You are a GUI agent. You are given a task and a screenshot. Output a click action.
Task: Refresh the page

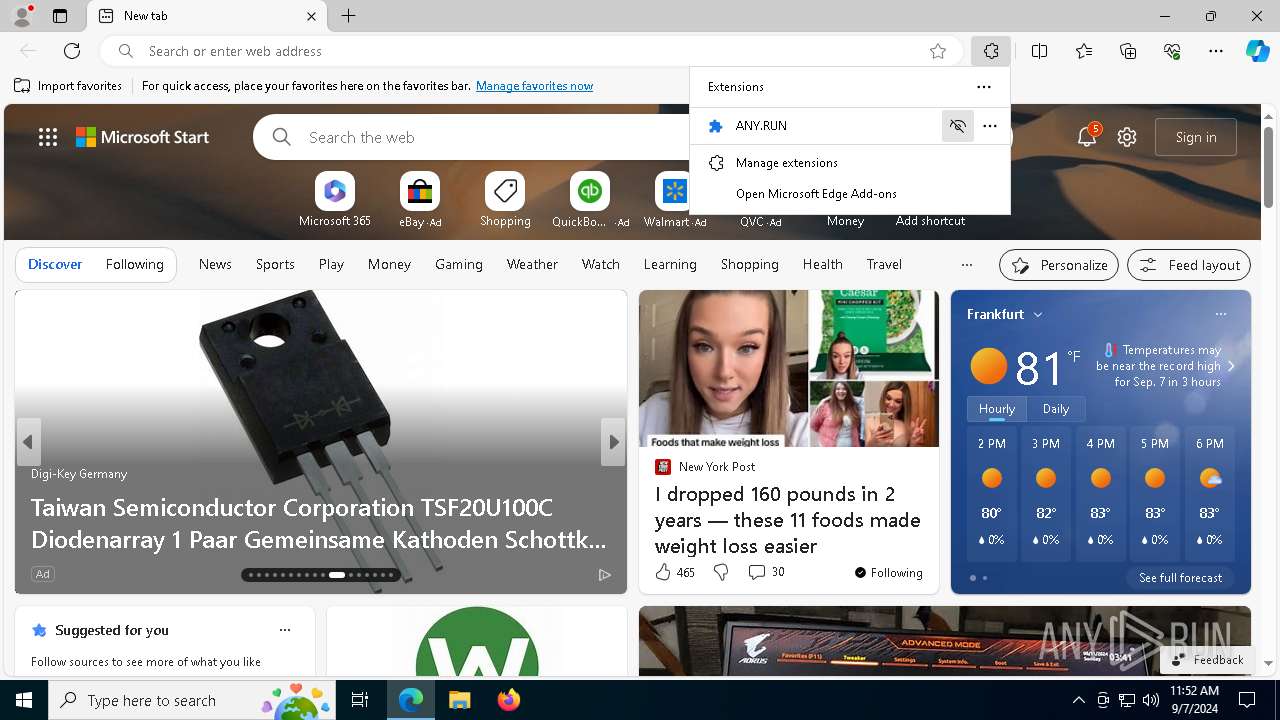click(x=72, y=51)
